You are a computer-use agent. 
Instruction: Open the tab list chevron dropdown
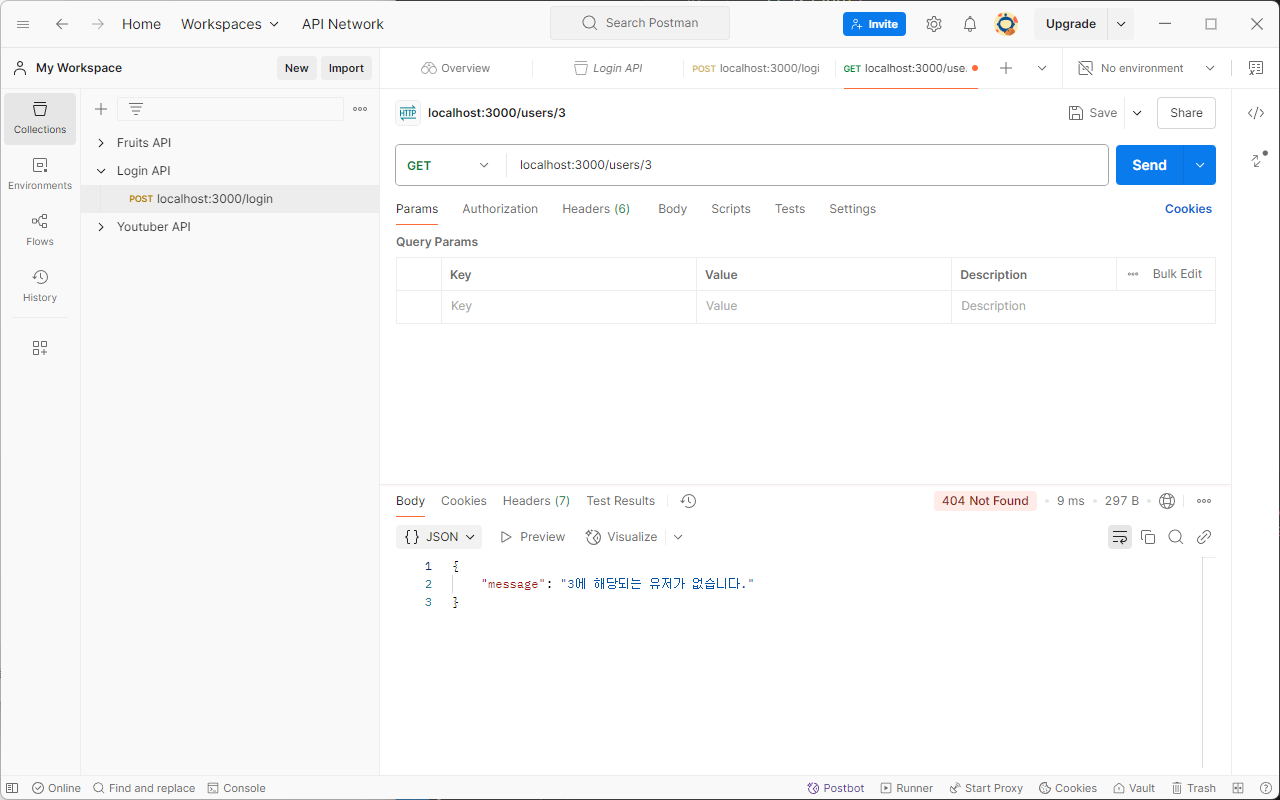point(1042,68)
